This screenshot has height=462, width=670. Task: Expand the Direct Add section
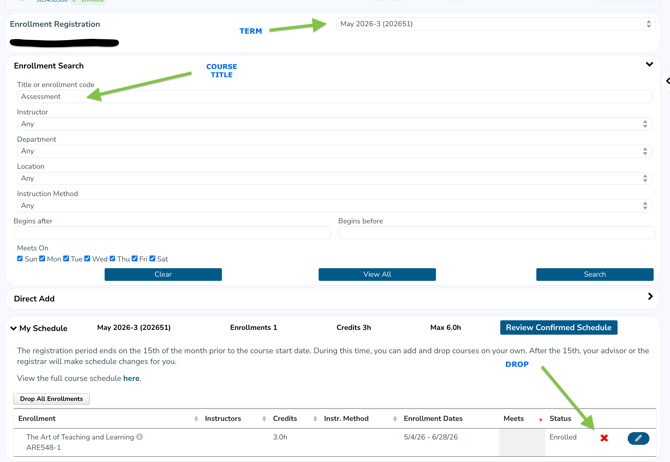pyautogui.click(x=650, y=297)
